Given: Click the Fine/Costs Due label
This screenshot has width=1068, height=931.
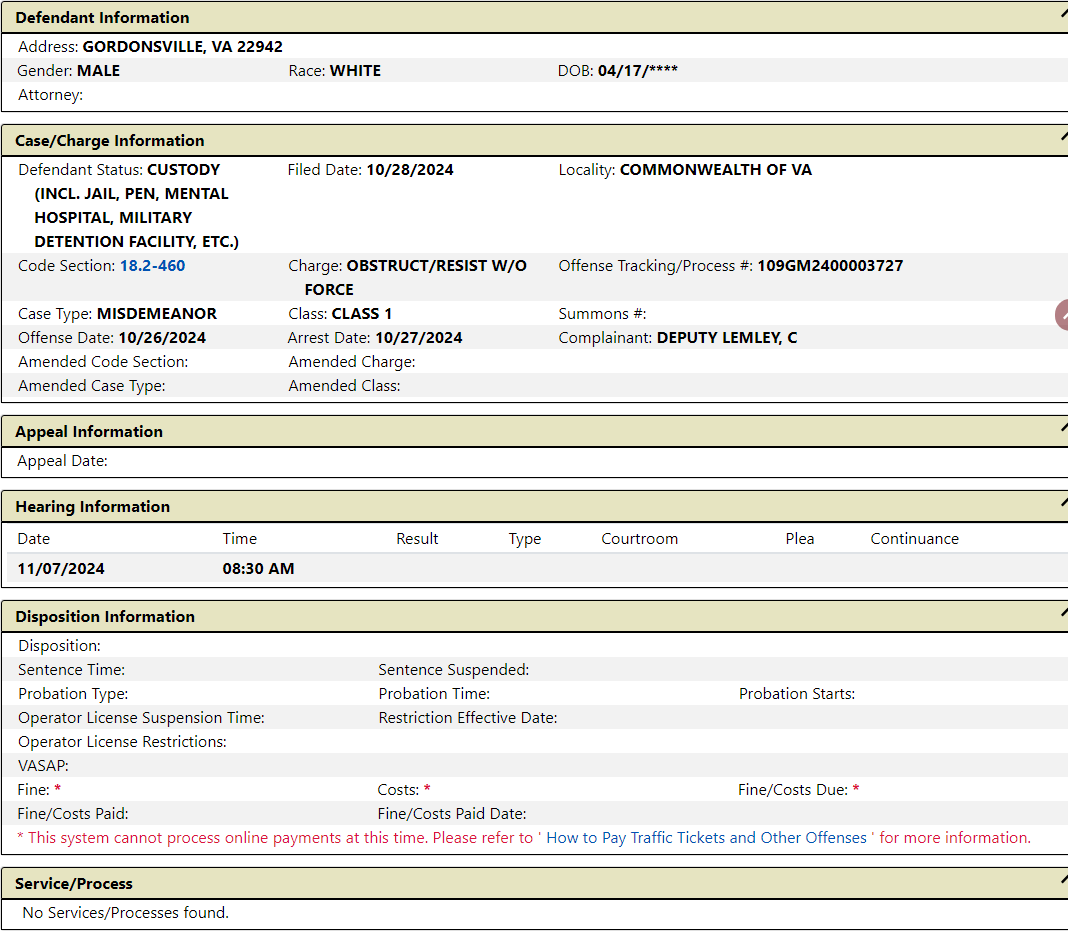Looking at the screenshot, I should pyautogui.click(x=793, y=790).
